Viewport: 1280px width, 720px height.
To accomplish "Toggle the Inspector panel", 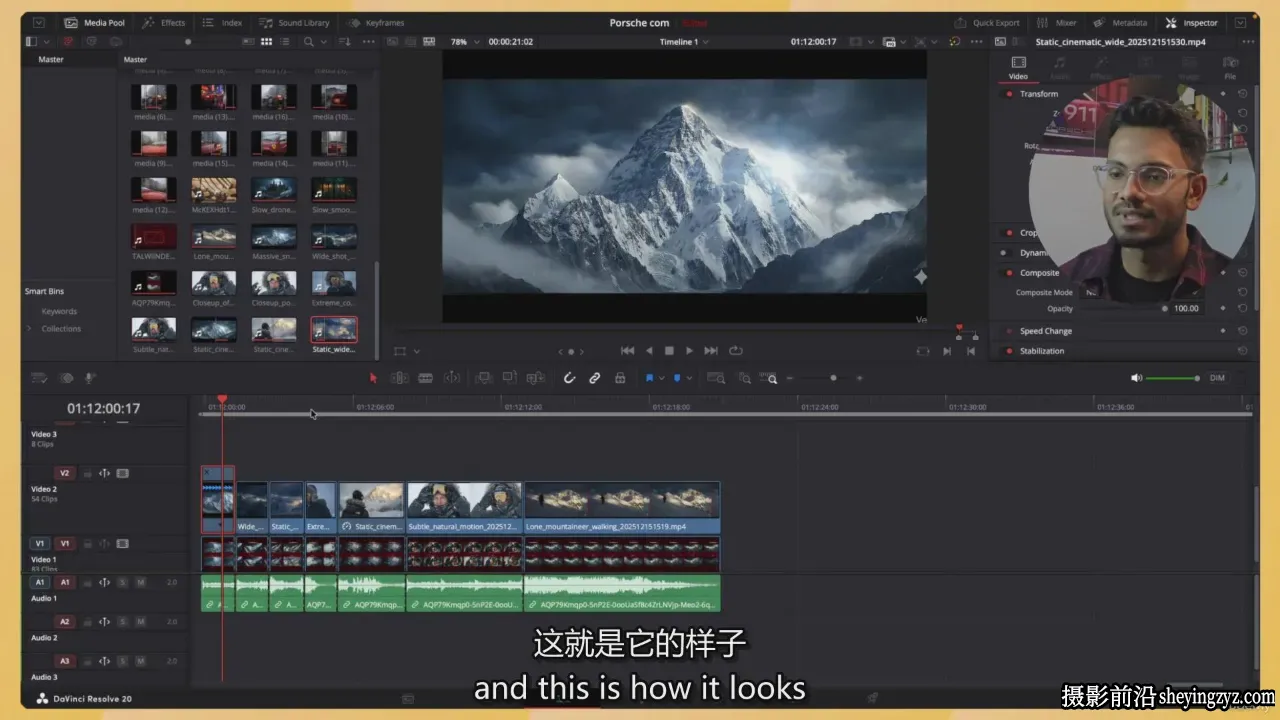I will click(1191, 22).
